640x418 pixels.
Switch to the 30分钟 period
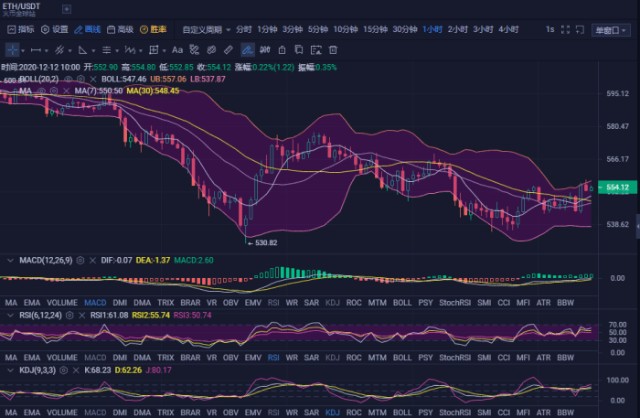[x=405, y=29]
